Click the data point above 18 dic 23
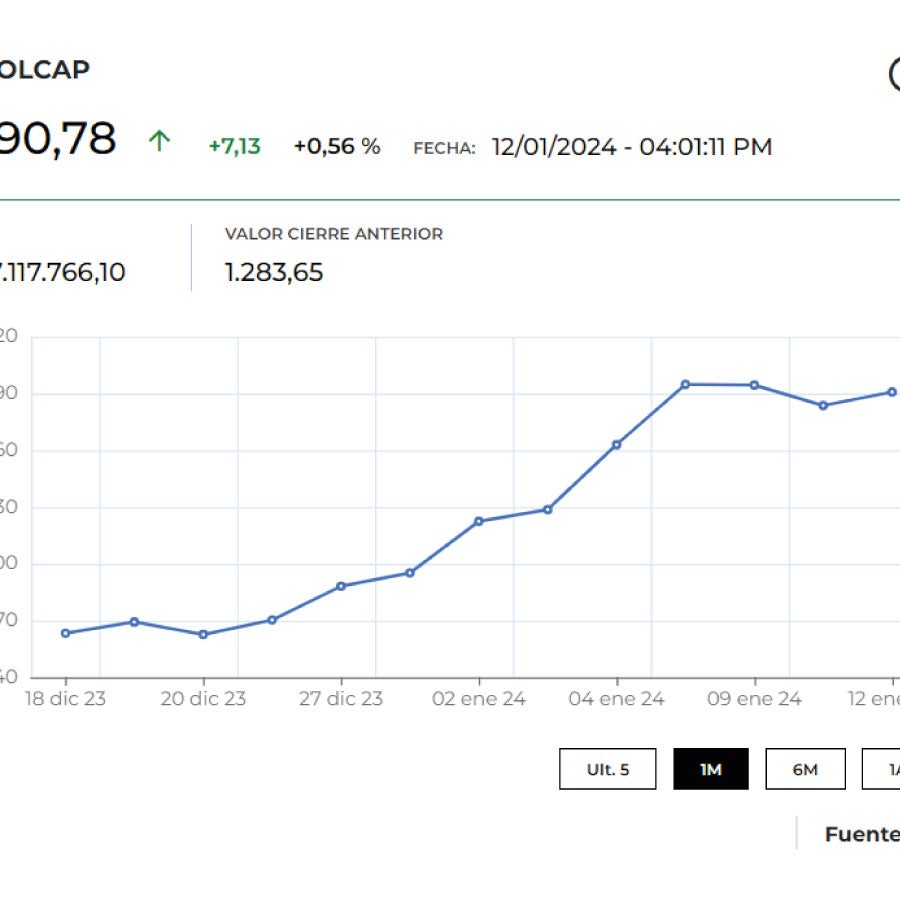This screenshot has width=900, height=900. [65, 633]
